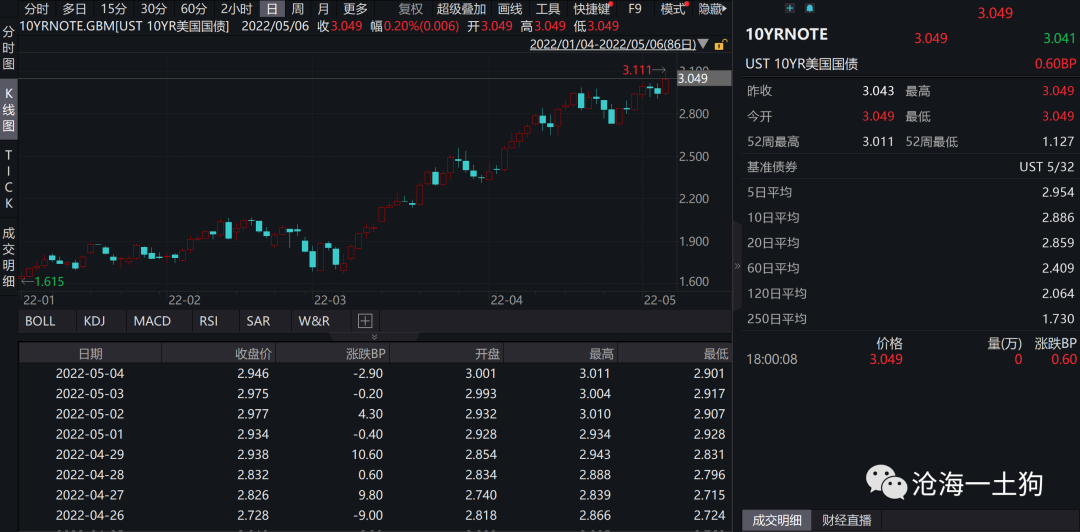Click the F9 button
The width and height of the screenshot is (1080, 532).
[634, 10]
